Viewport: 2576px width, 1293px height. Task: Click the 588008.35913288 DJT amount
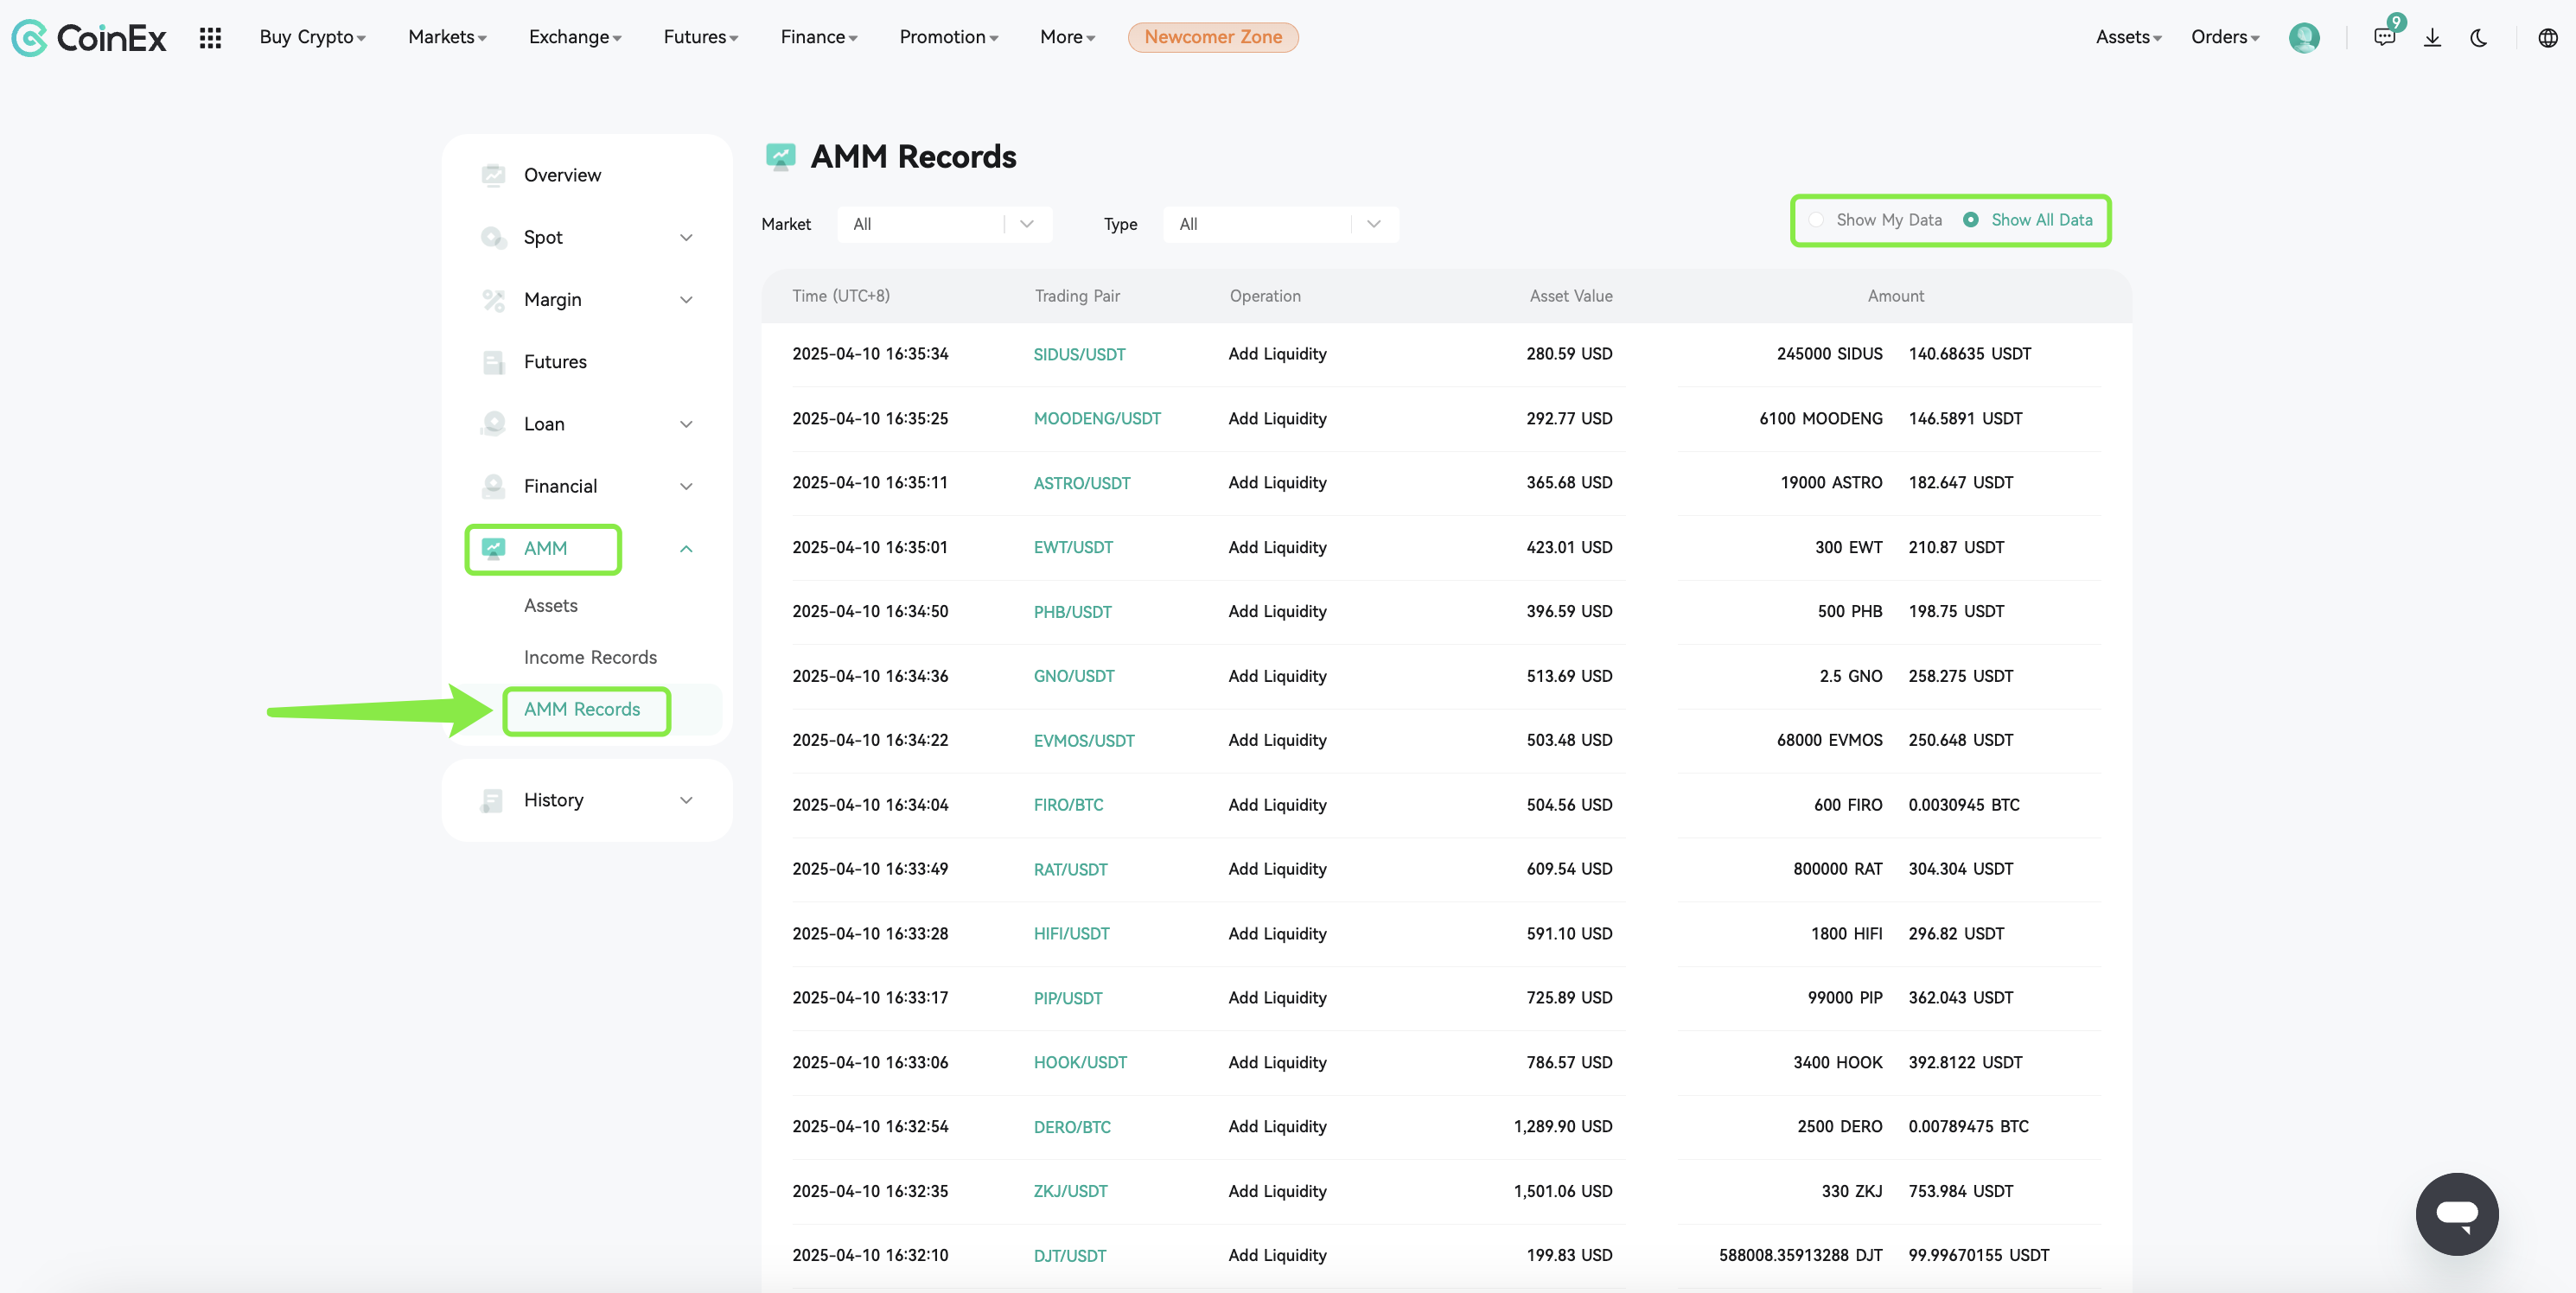pyautogui.click(x=1801, y=1255)
